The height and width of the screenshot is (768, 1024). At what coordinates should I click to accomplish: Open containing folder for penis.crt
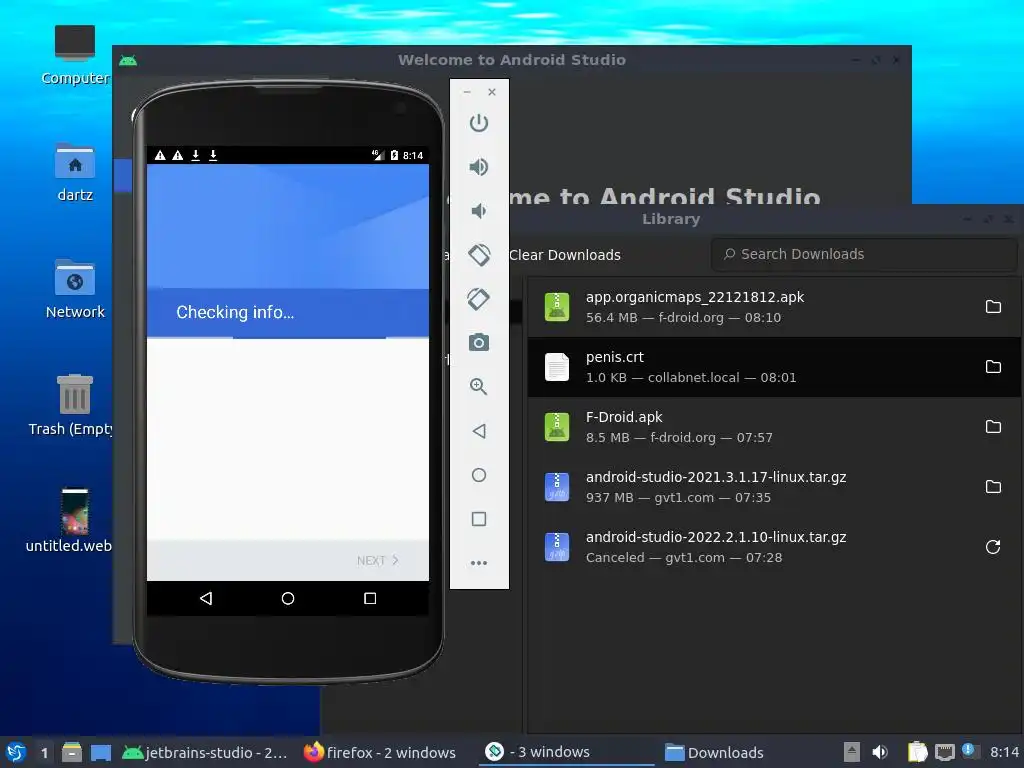pyautogui.click(x=993, y=367)
